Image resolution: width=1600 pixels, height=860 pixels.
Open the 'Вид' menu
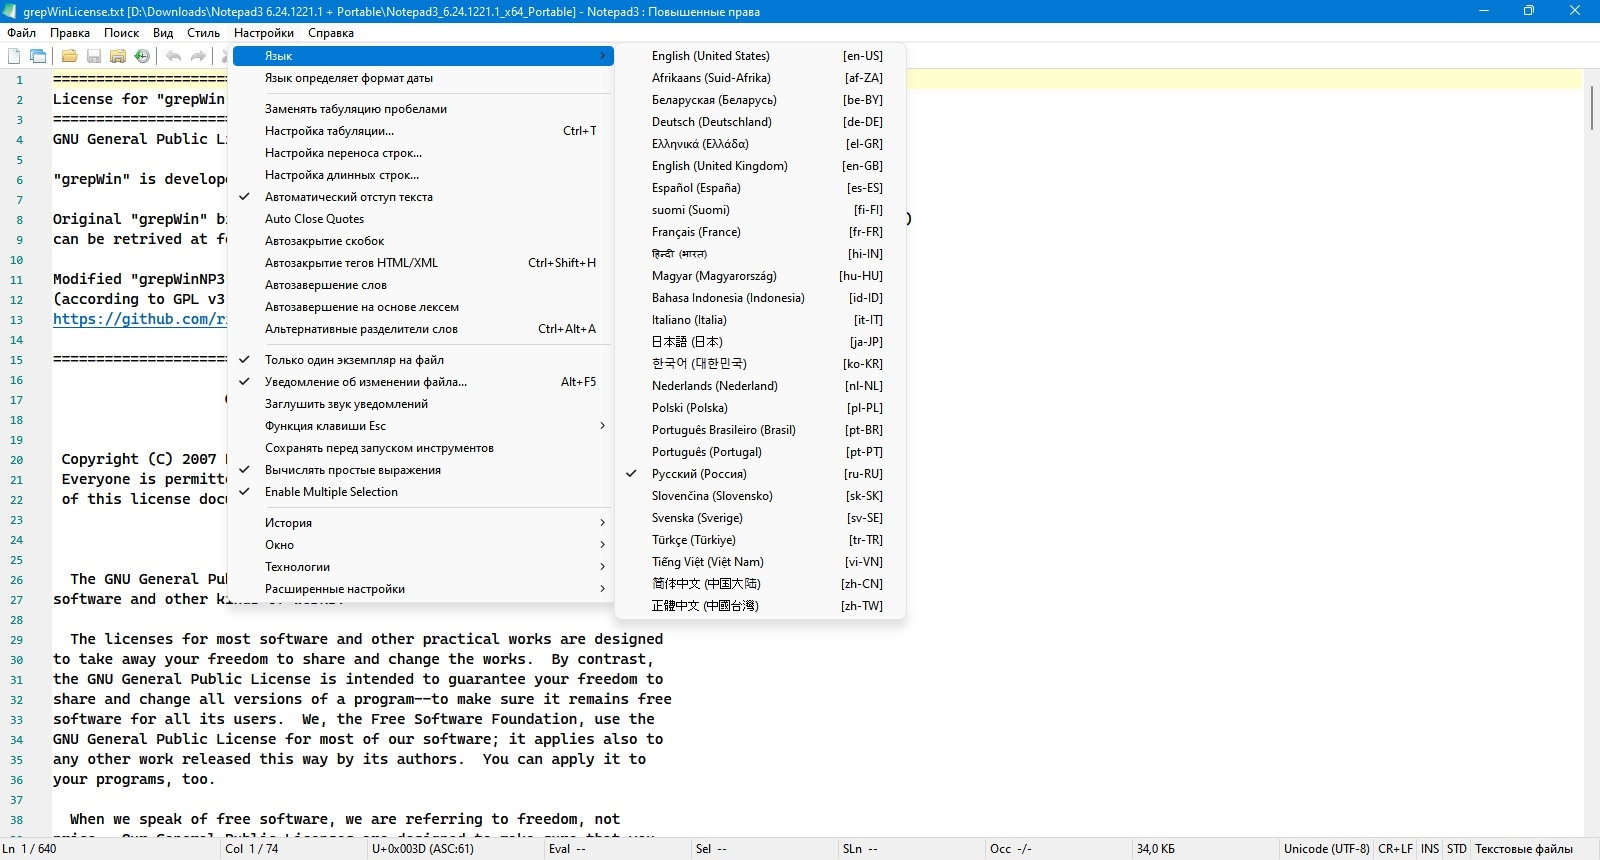pyautogui.click(x=163, y=33)
